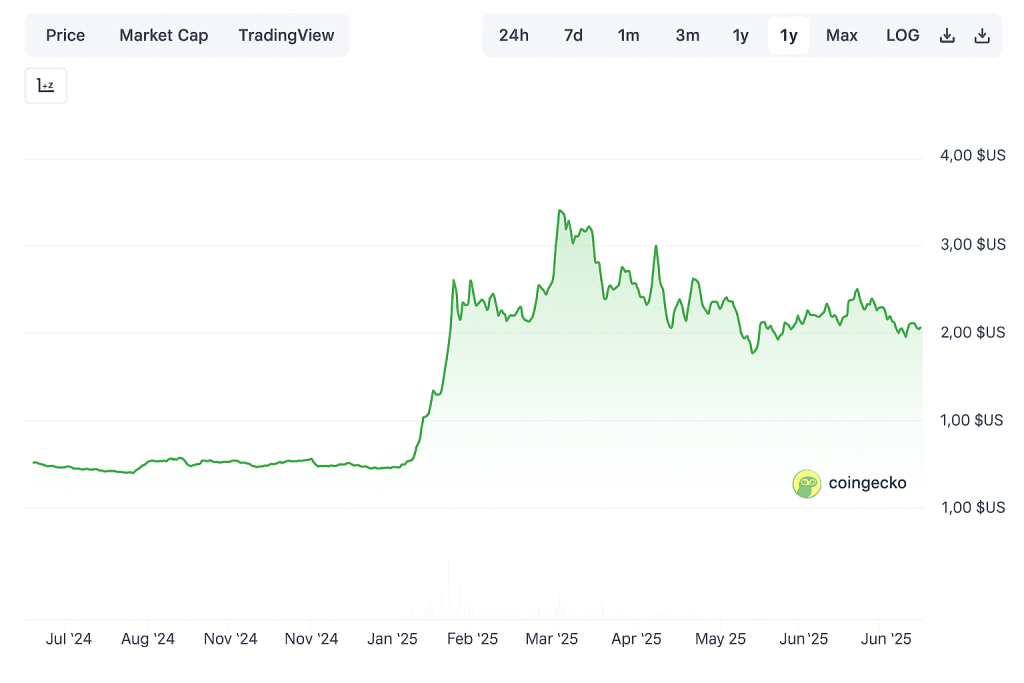
Task: Click the unhighlighted 1y button next to 3m
Action: pyautogui.click(x=740, y=36)
